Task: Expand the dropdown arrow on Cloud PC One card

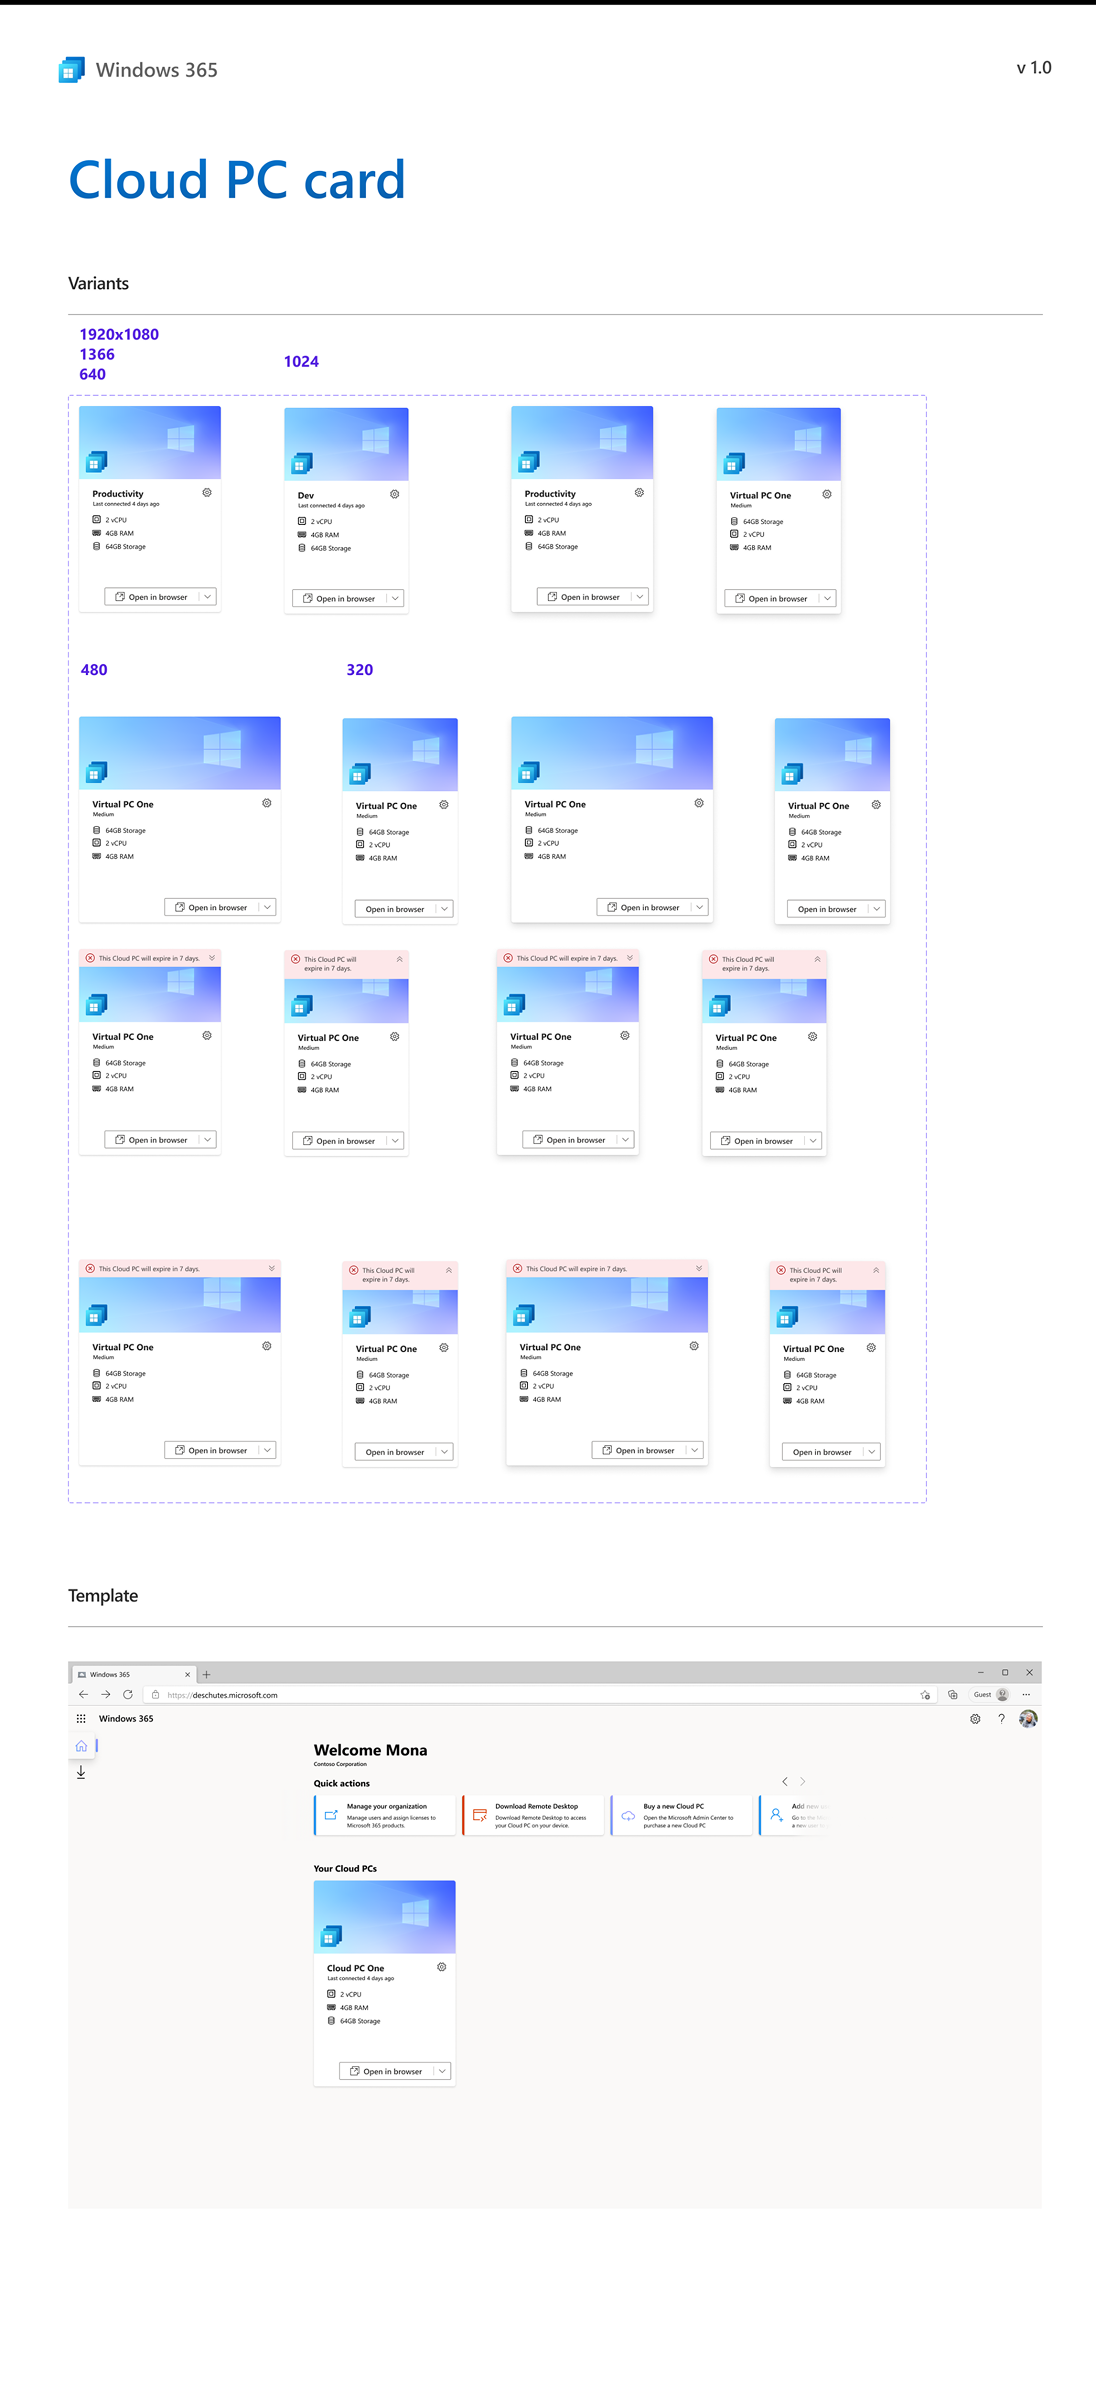Action: (x=442, y=2071)
